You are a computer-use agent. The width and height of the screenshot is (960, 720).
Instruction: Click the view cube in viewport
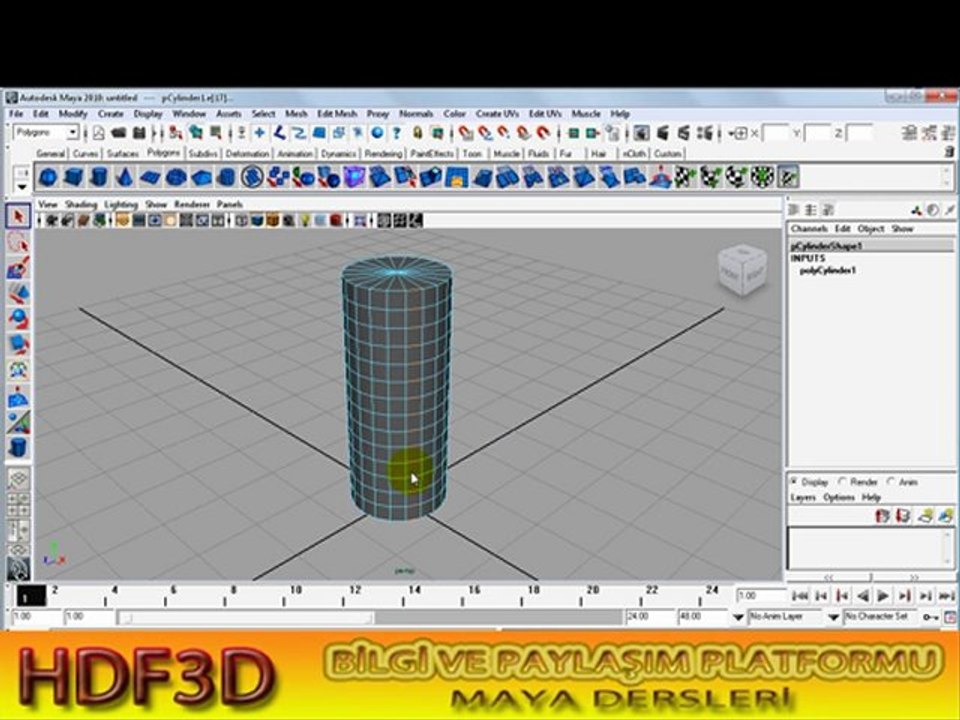[x=743, y=270]
